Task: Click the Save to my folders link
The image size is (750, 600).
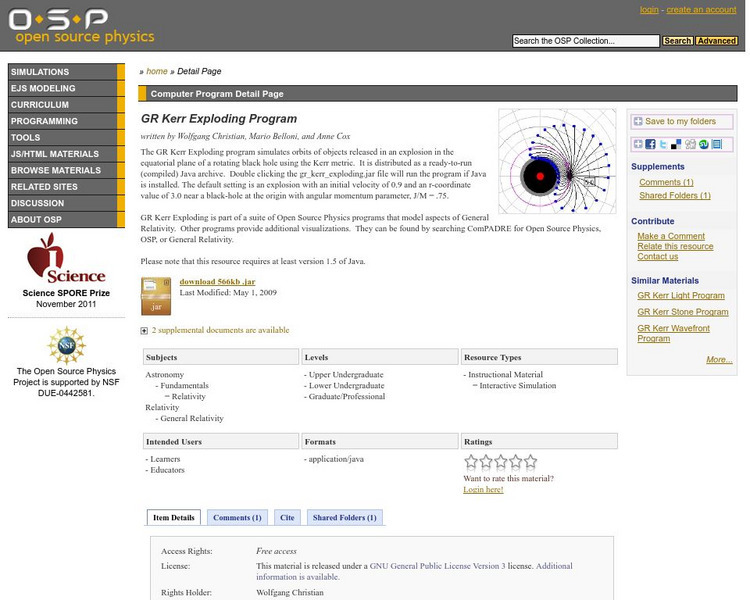Action: click(680, 122)
